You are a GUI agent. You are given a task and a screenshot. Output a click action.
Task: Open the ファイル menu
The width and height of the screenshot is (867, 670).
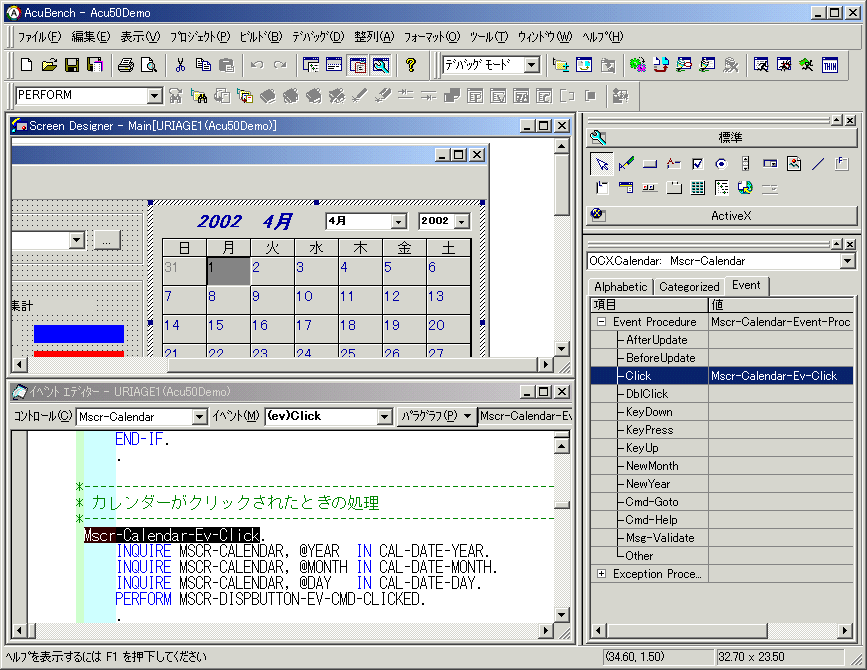coord(39,37)
